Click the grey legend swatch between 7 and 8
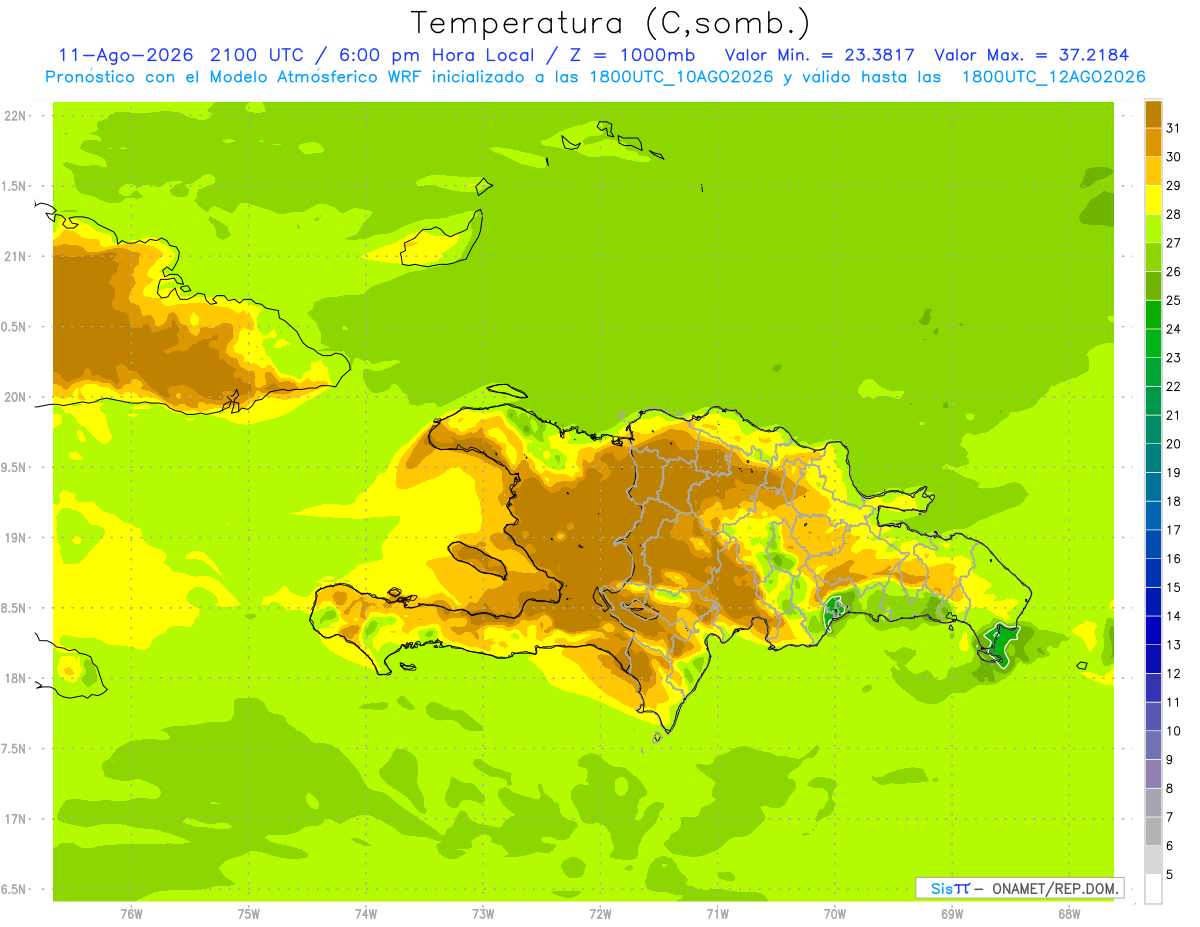This screenshot has height=927, width=1200. coord(1153,802)
